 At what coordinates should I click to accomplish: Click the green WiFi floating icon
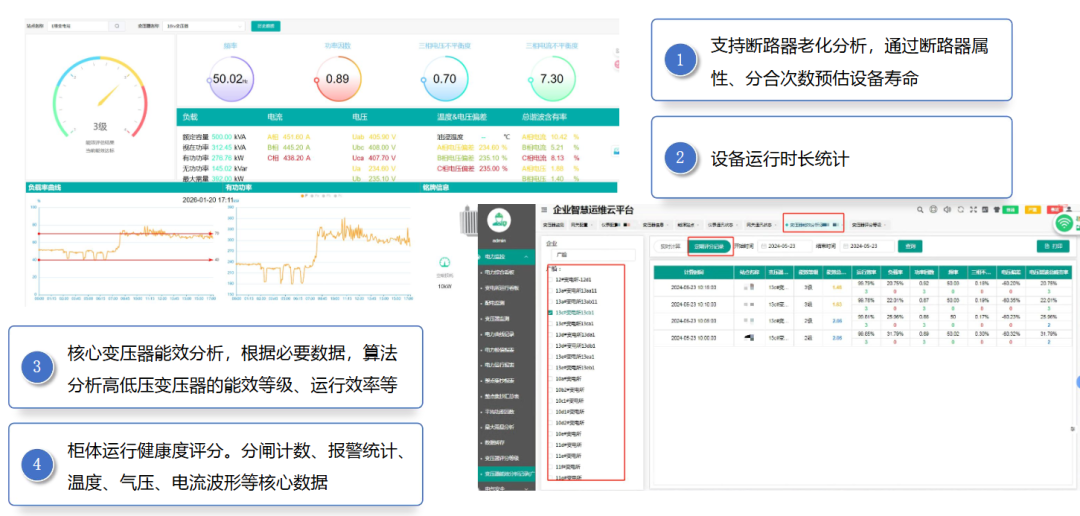click(1065, 223)
